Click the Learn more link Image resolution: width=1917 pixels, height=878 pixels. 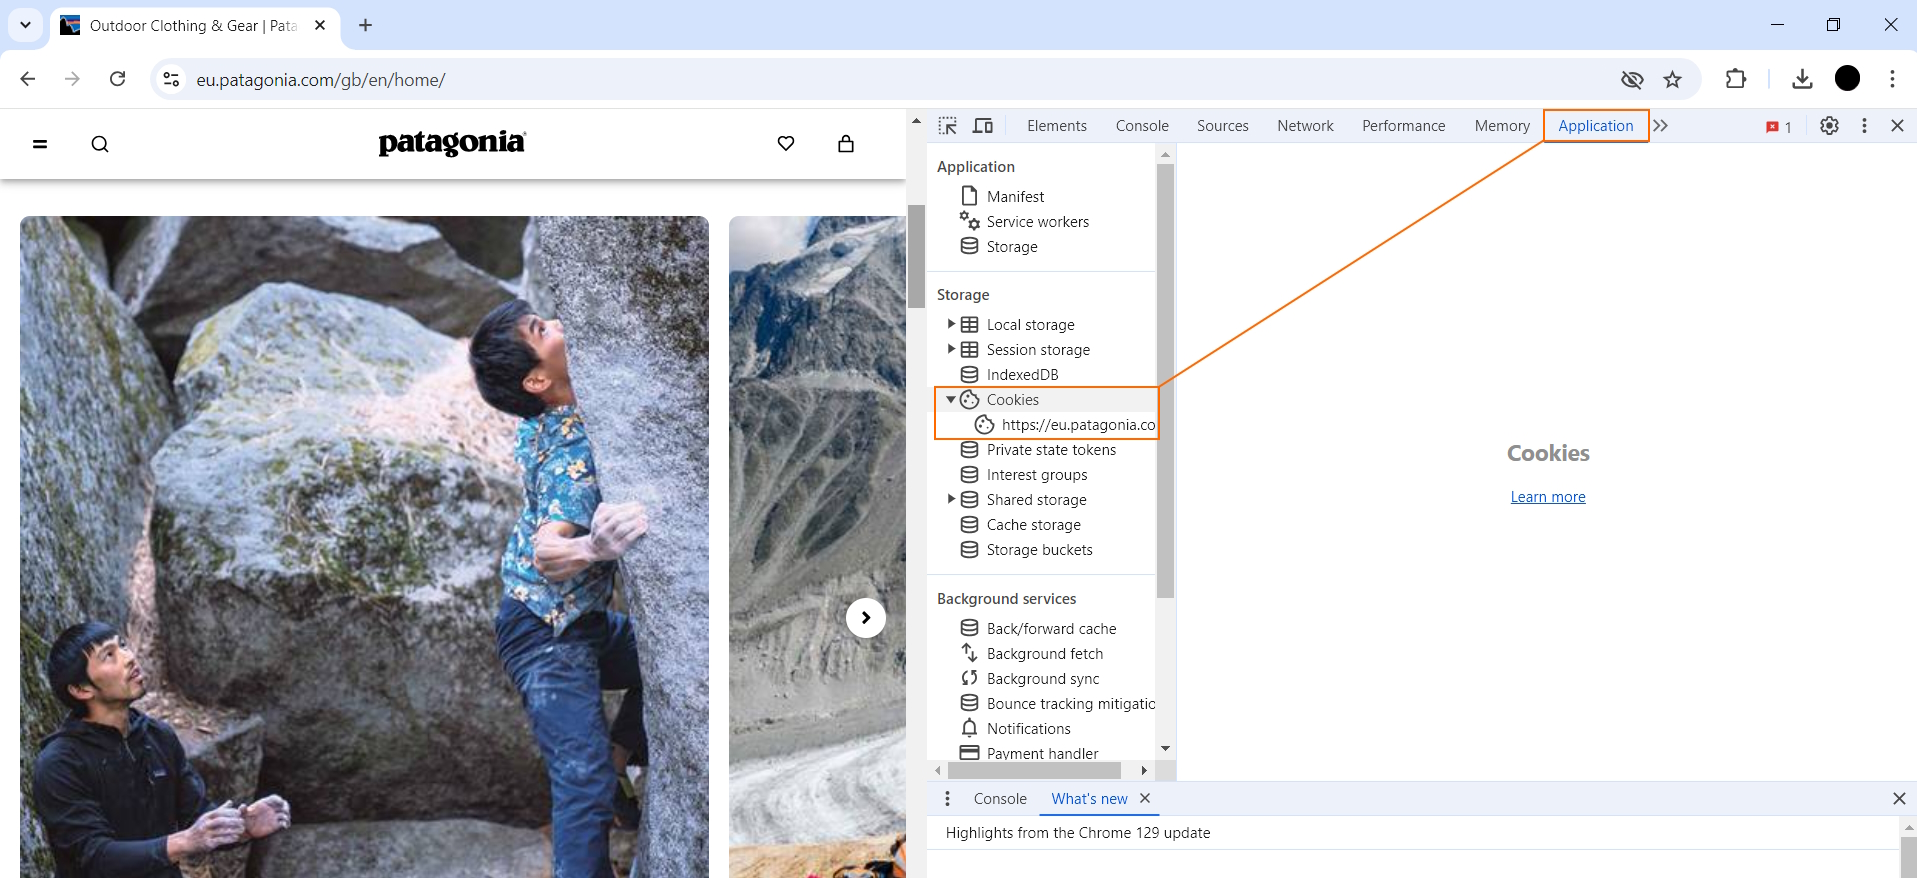pyautogui.click(x=1547, y=497)
